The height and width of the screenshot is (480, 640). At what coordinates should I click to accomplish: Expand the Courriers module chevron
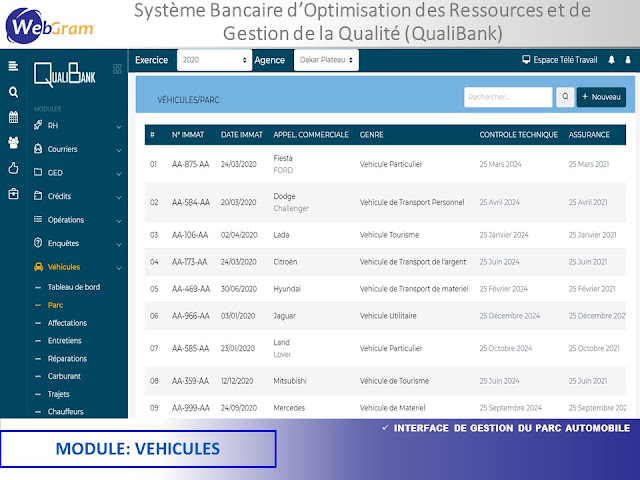click(119, 150)
